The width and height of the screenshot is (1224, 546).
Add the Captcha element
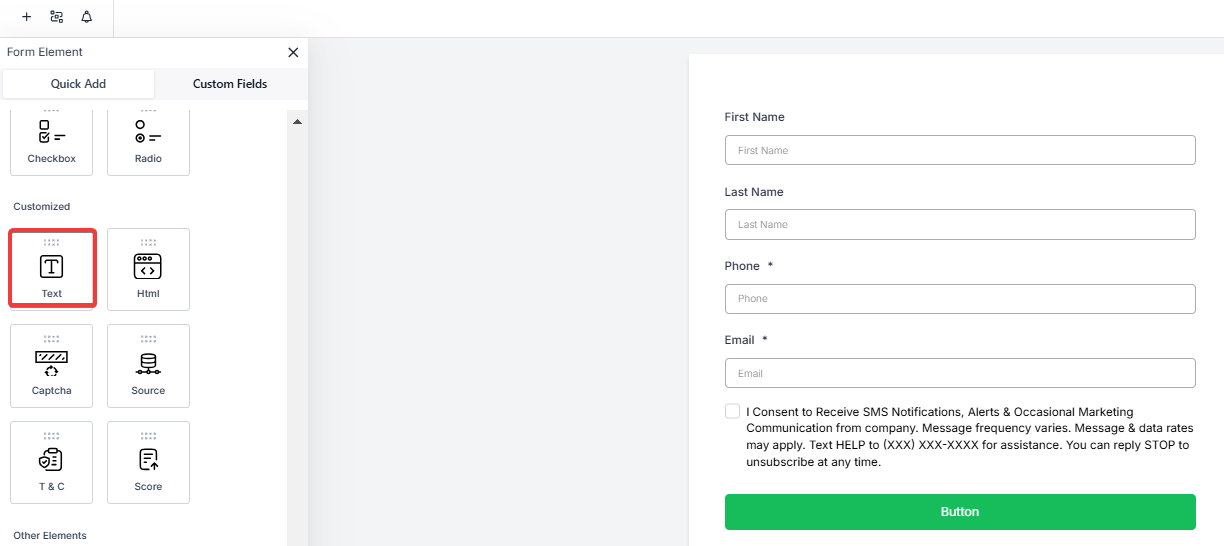point(51,366)
